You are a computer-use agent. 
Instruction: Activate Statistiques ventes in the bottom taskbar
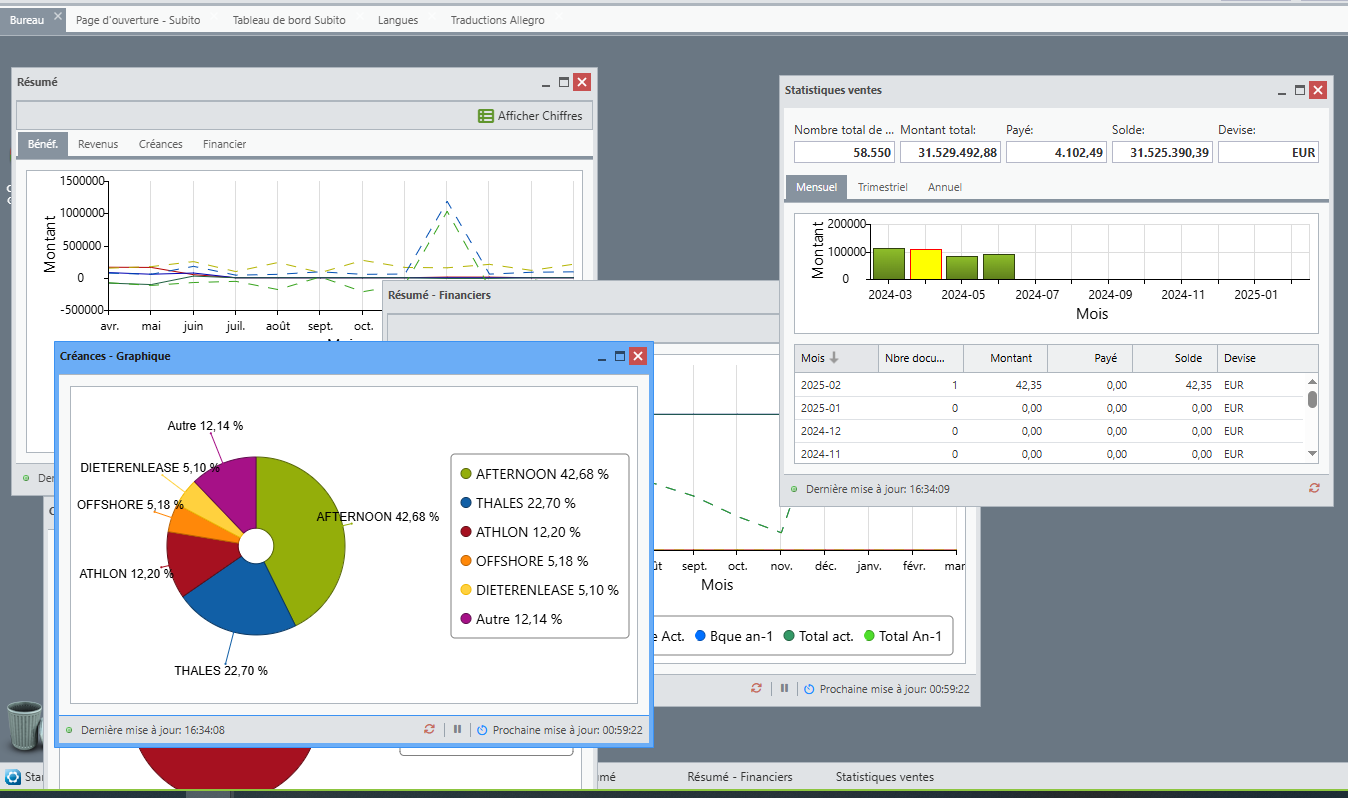point(885,777)
